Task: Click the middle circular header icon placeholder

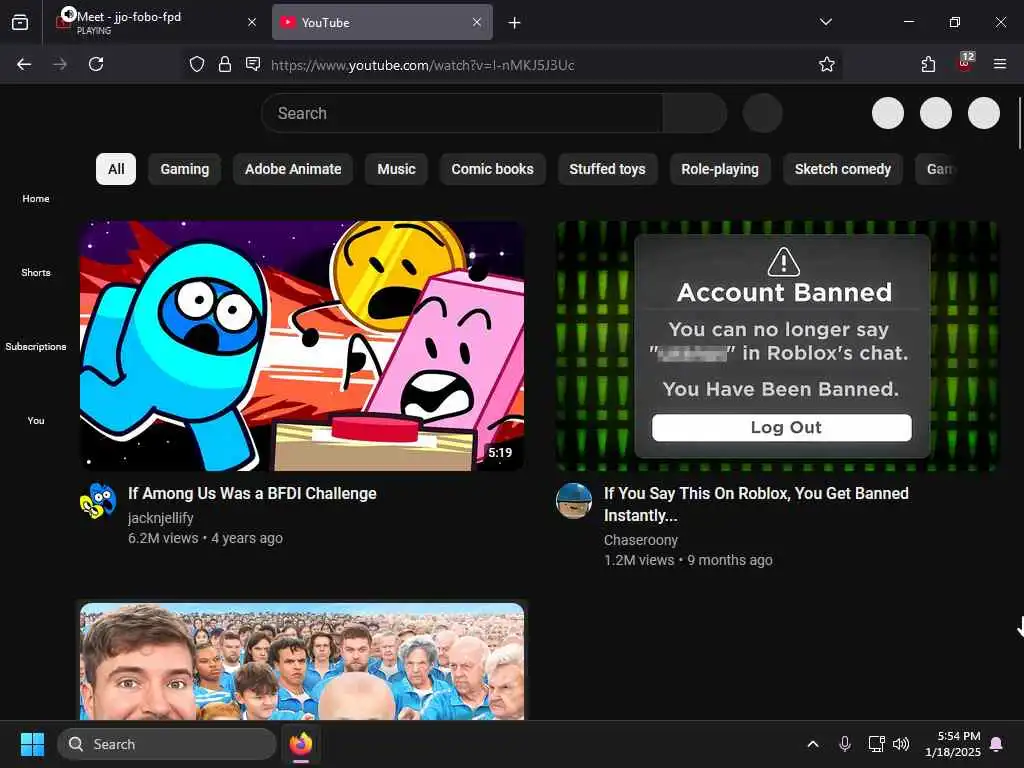Action: point(936,113)
